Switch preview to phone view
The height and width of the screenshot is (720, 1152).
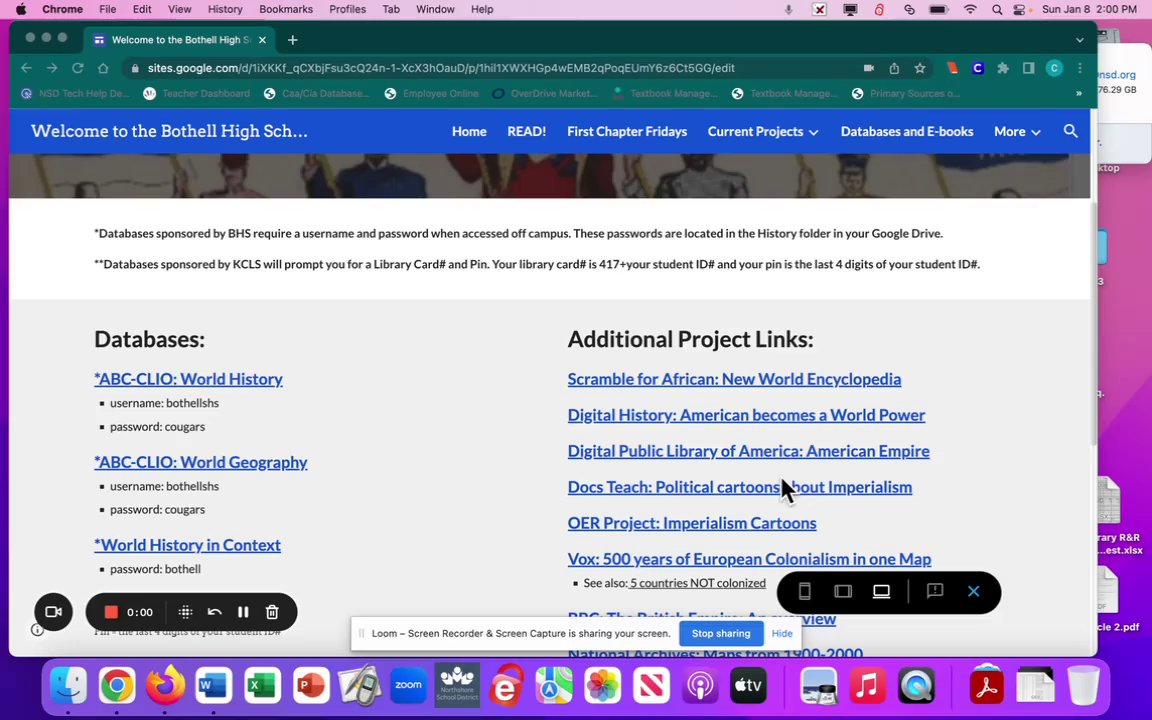pyautogui.click(x=804, y=591)
